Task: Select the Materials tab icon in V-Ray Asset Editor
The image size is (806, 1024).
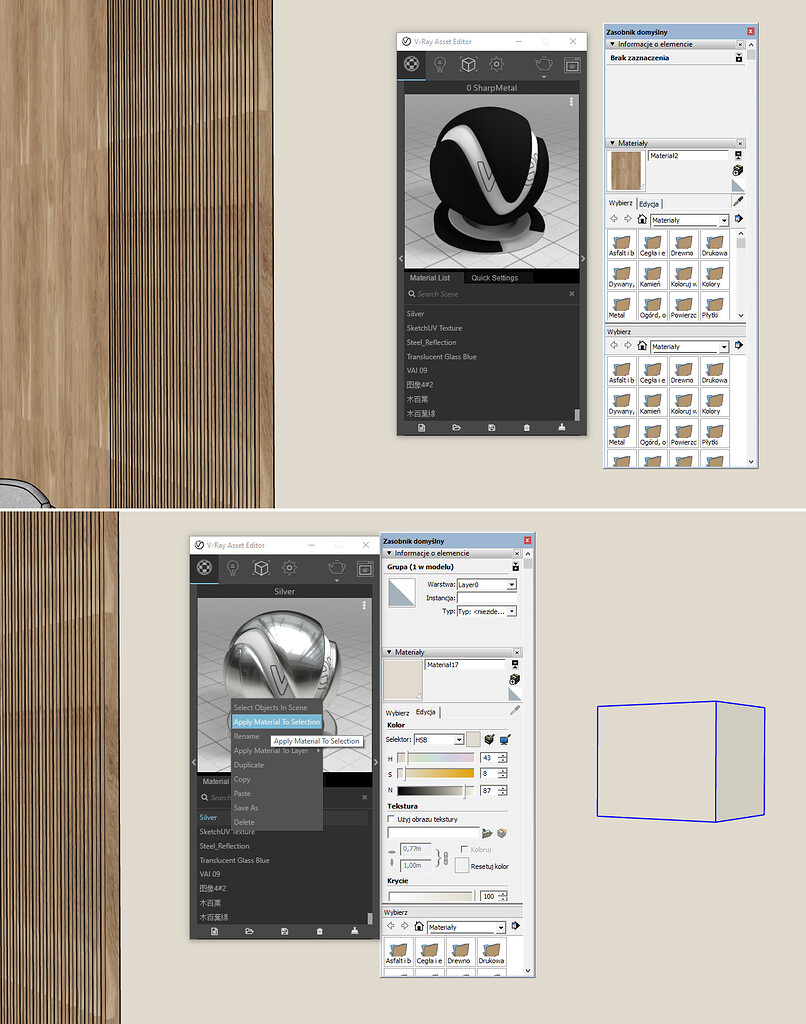Action: point(413,65)
